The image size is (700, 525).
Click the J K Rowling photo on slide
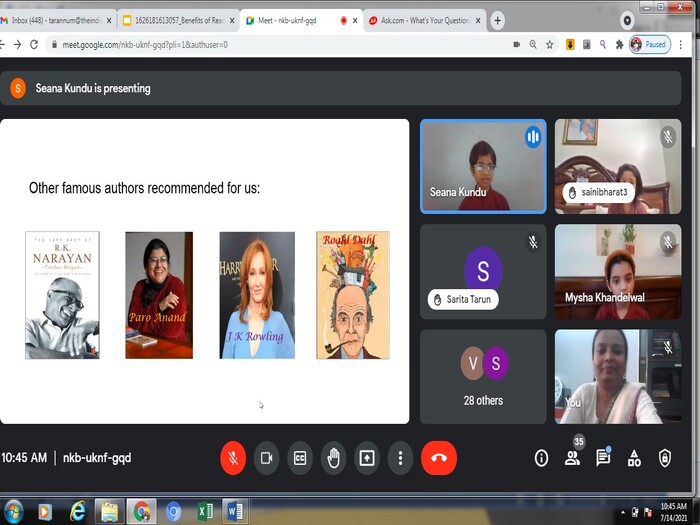click(257, 295)
